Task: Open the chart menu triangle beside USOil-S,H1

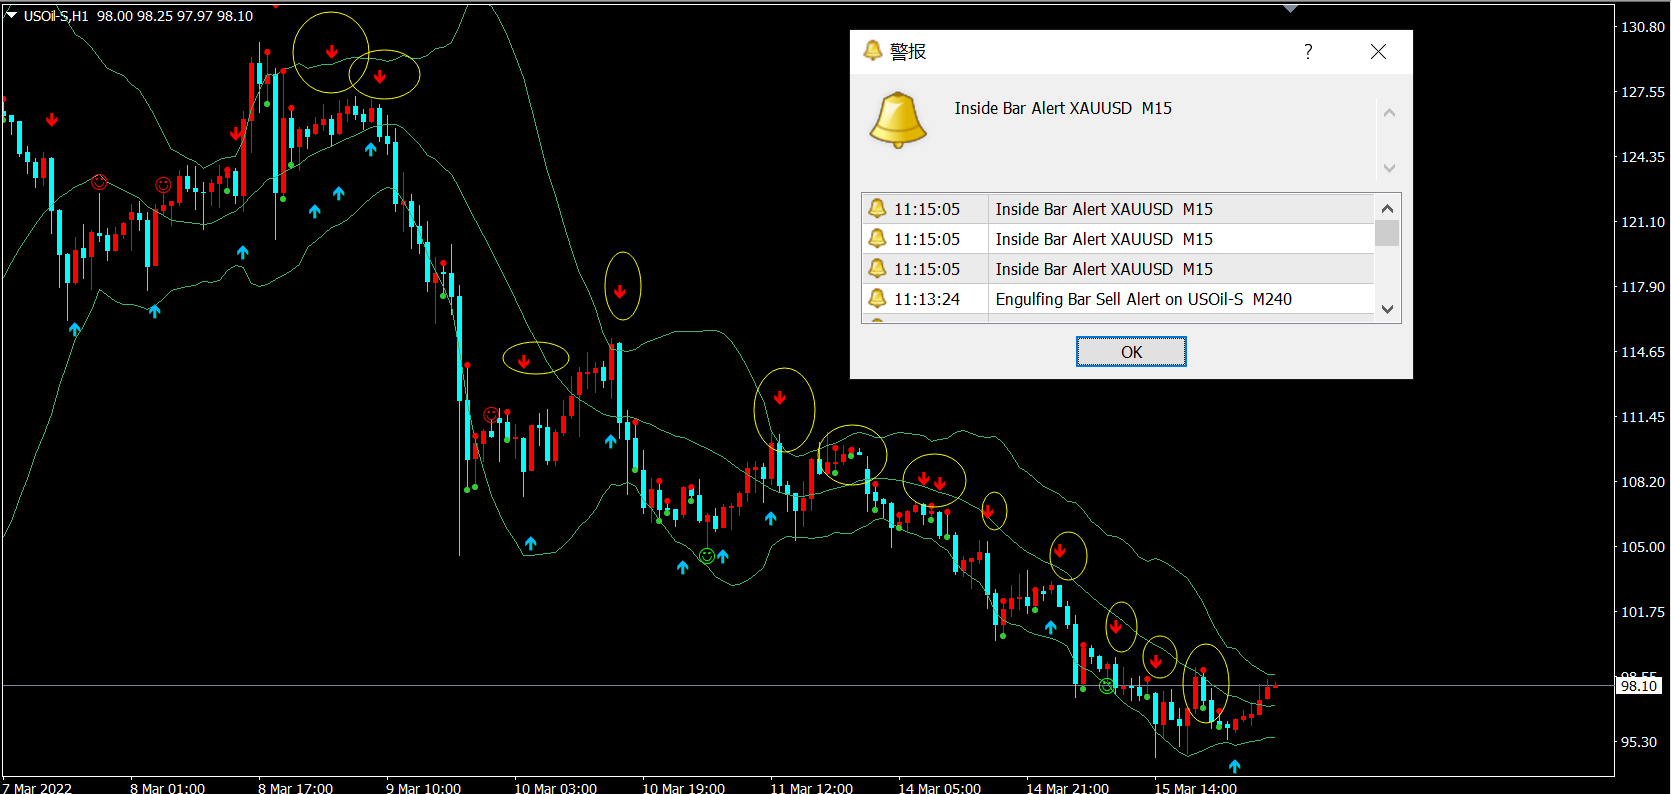Action: (12, 15)
